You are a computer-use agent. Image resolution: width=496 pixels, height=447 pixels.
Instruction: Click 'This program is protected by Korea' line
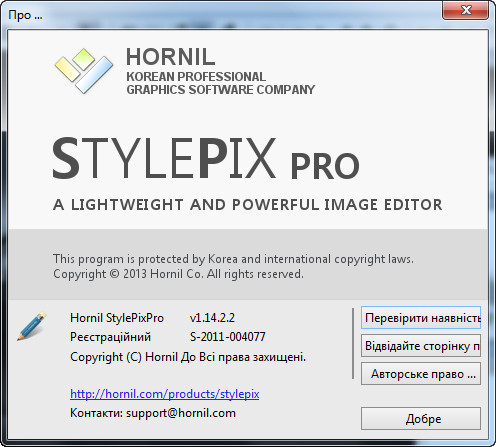coord(233,259)
